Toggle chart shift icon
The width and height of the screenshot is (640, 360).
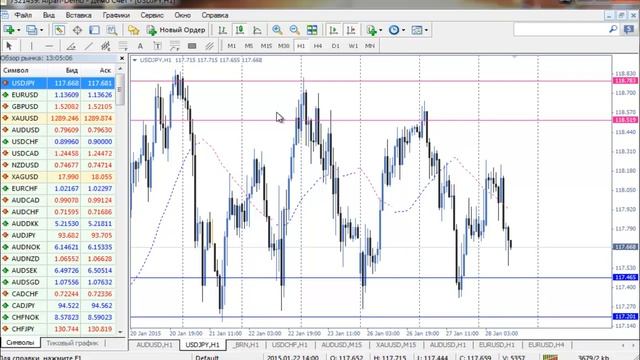click(351, 30)
